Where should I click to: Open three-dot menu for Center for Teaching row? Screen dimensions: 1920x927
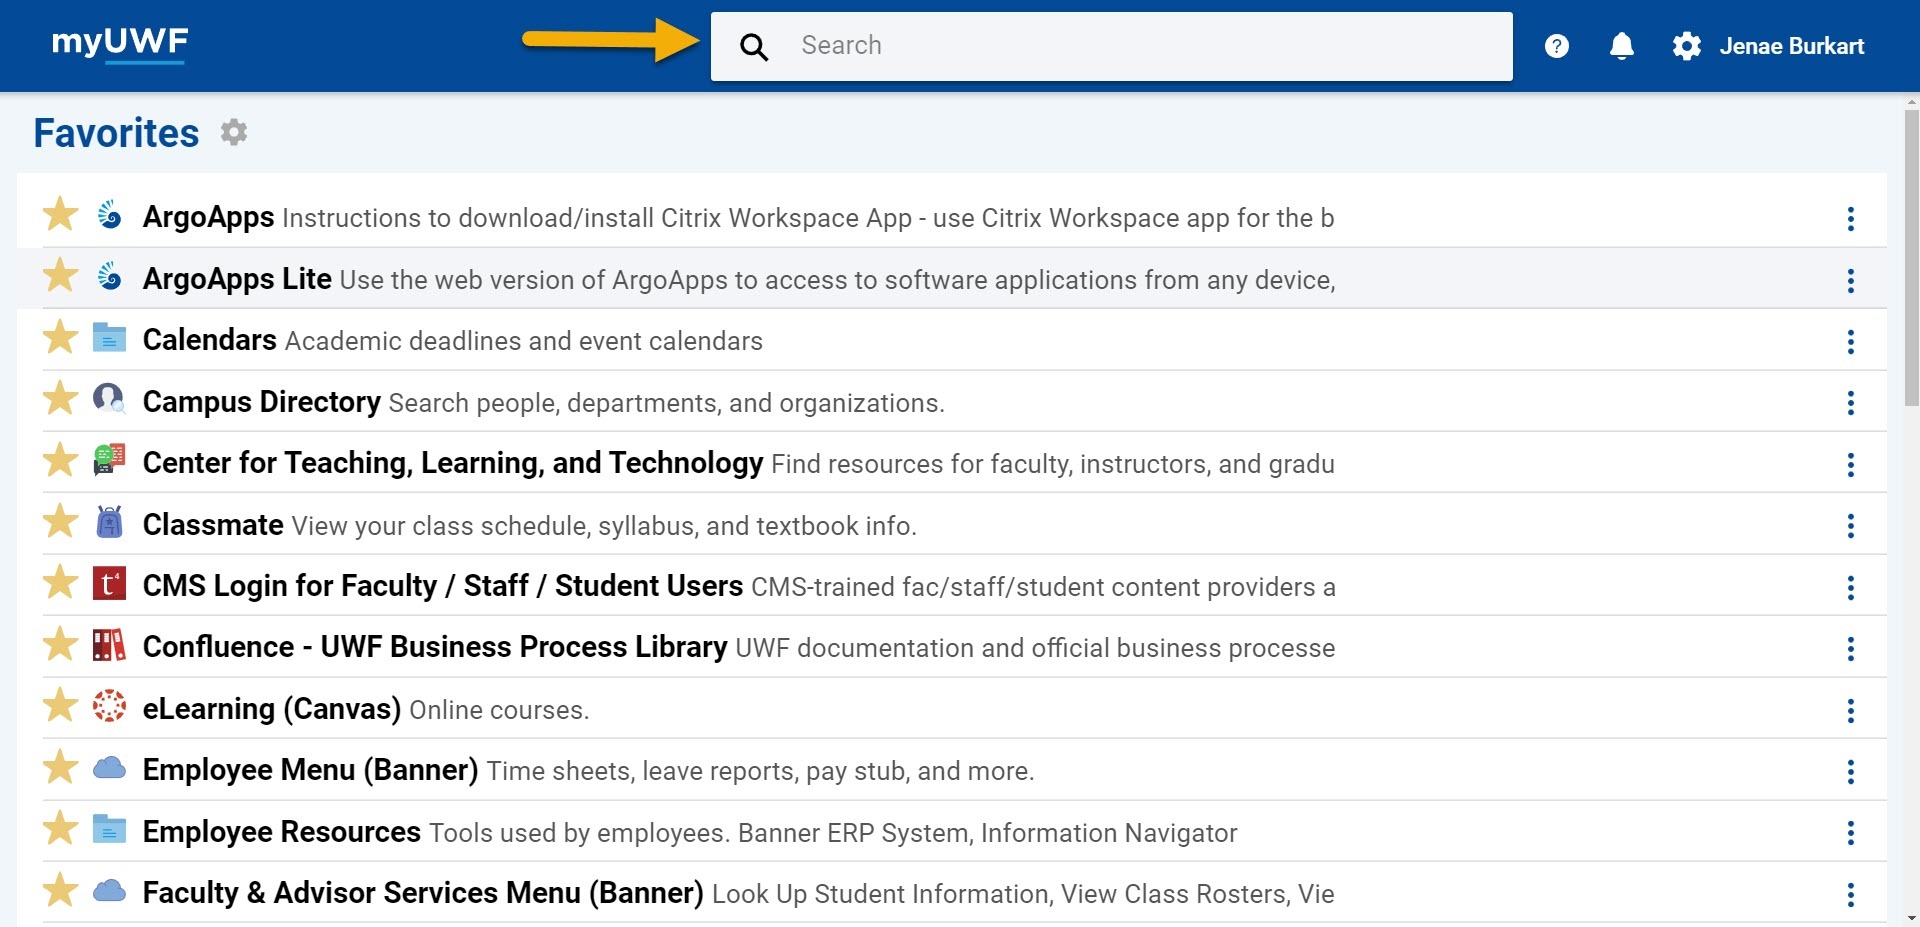pos(1850,465)
